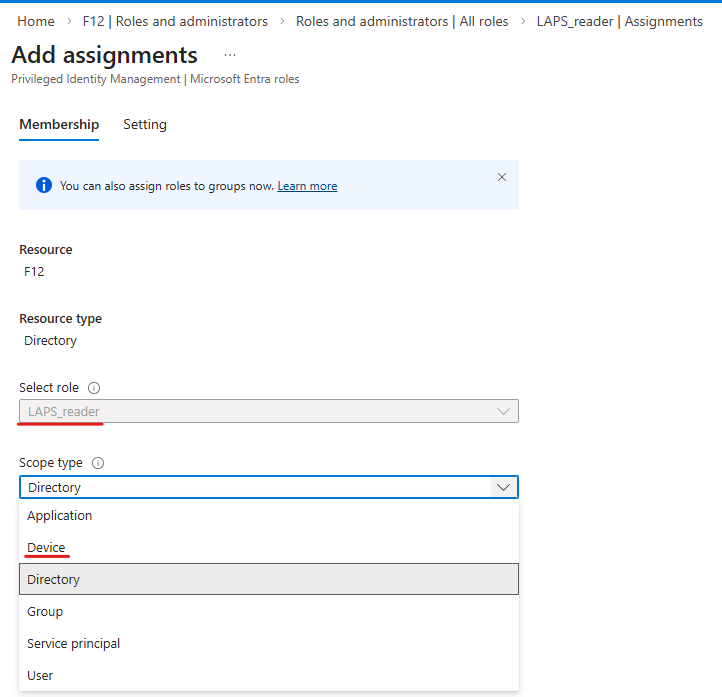Pick Group as the scope type
The image size is (722, 697).
coord(45,612)
